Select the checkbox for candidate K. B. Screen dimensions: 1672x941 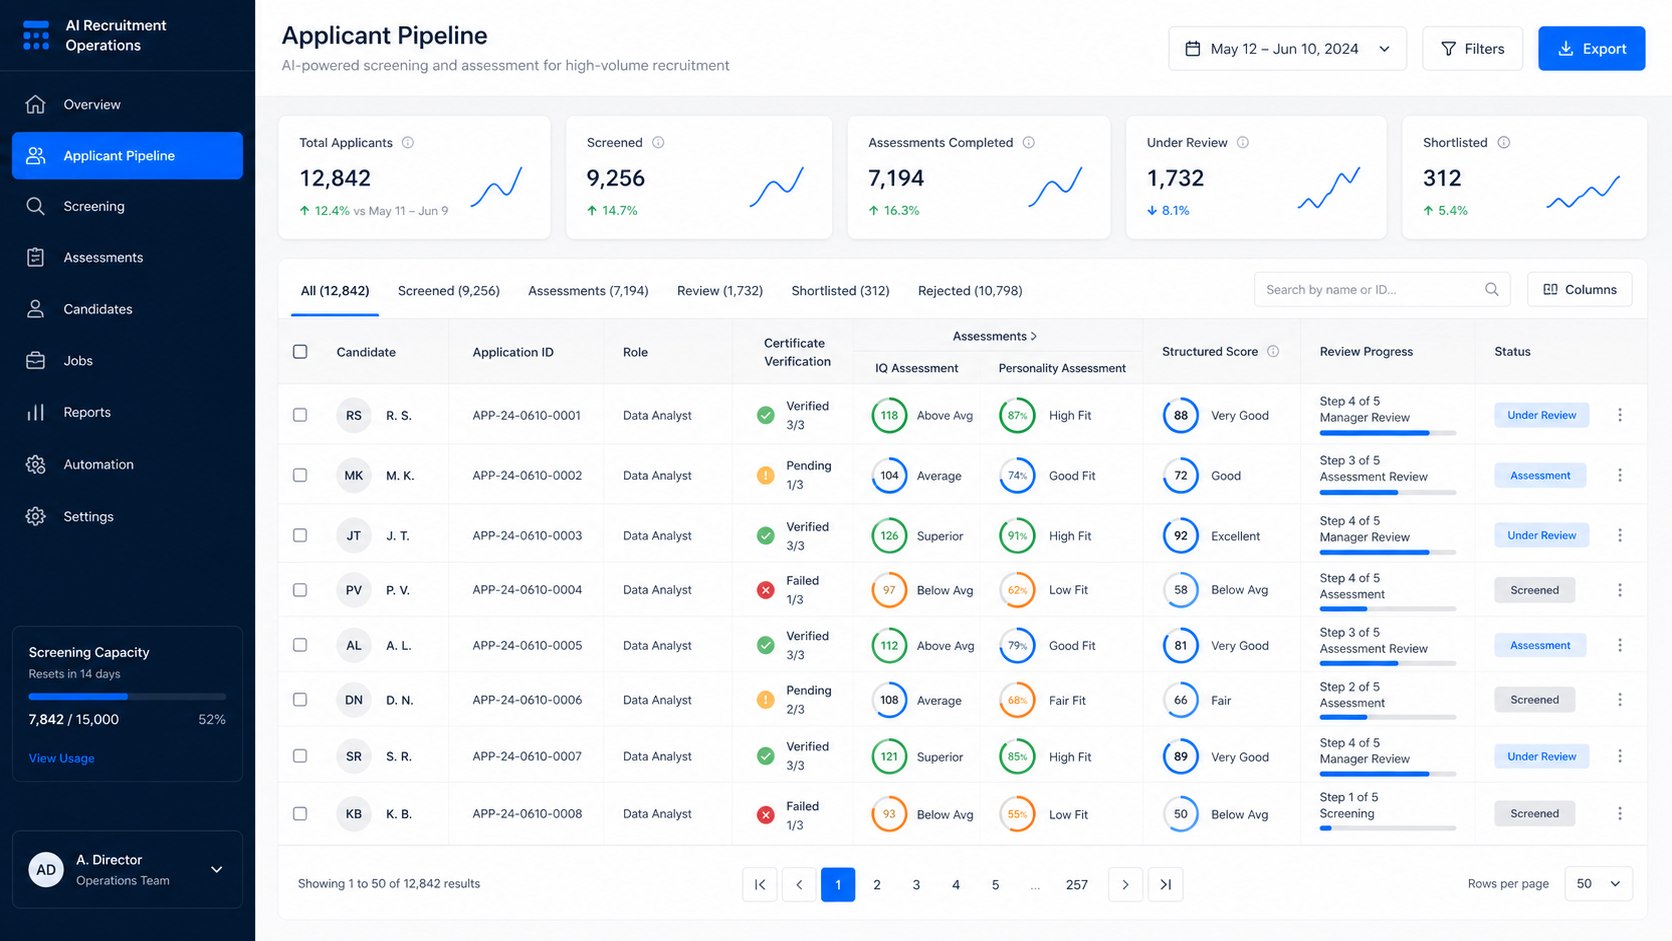[300, 814]
